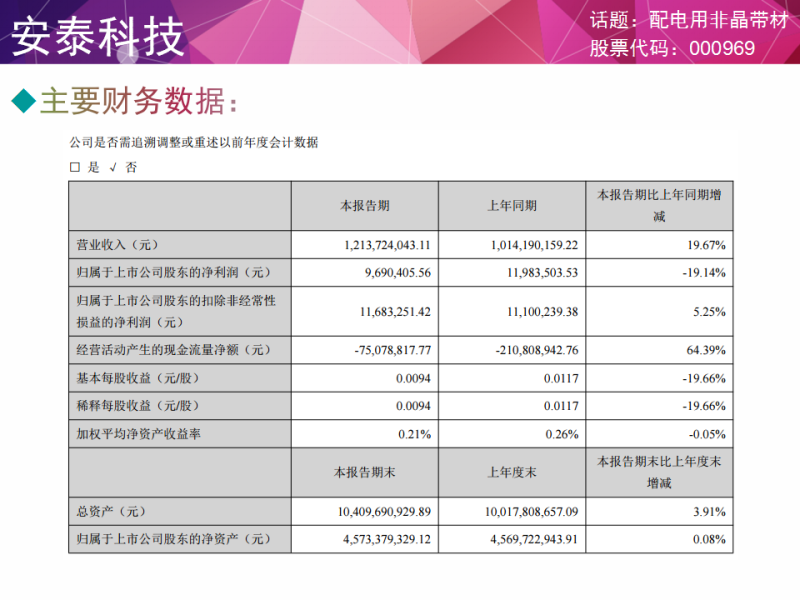The image size is (800, 600).
Task: Click the 归属于上市公司股东的净利润（元） label
Action: [173, 272]
